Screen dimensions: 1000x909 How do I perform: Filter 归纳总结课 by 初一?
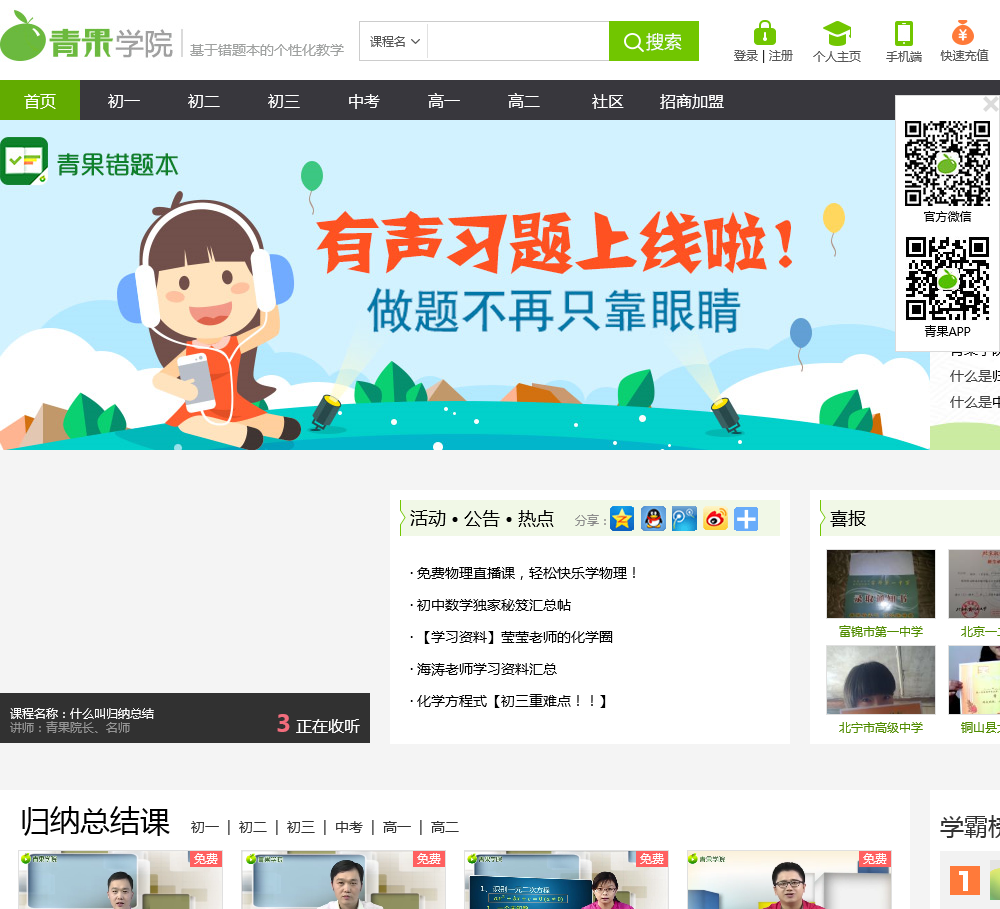[205, 827]
